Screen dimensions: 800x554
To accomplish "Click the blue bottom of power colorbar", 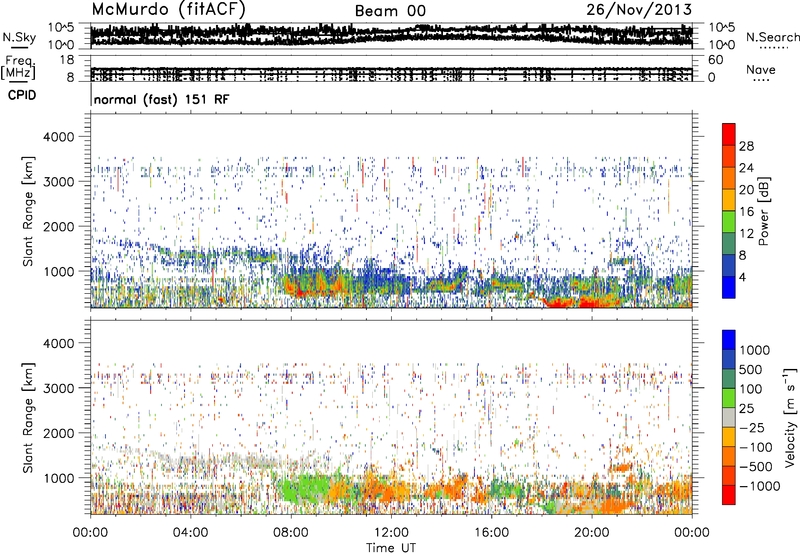I will tap(729, 287).
